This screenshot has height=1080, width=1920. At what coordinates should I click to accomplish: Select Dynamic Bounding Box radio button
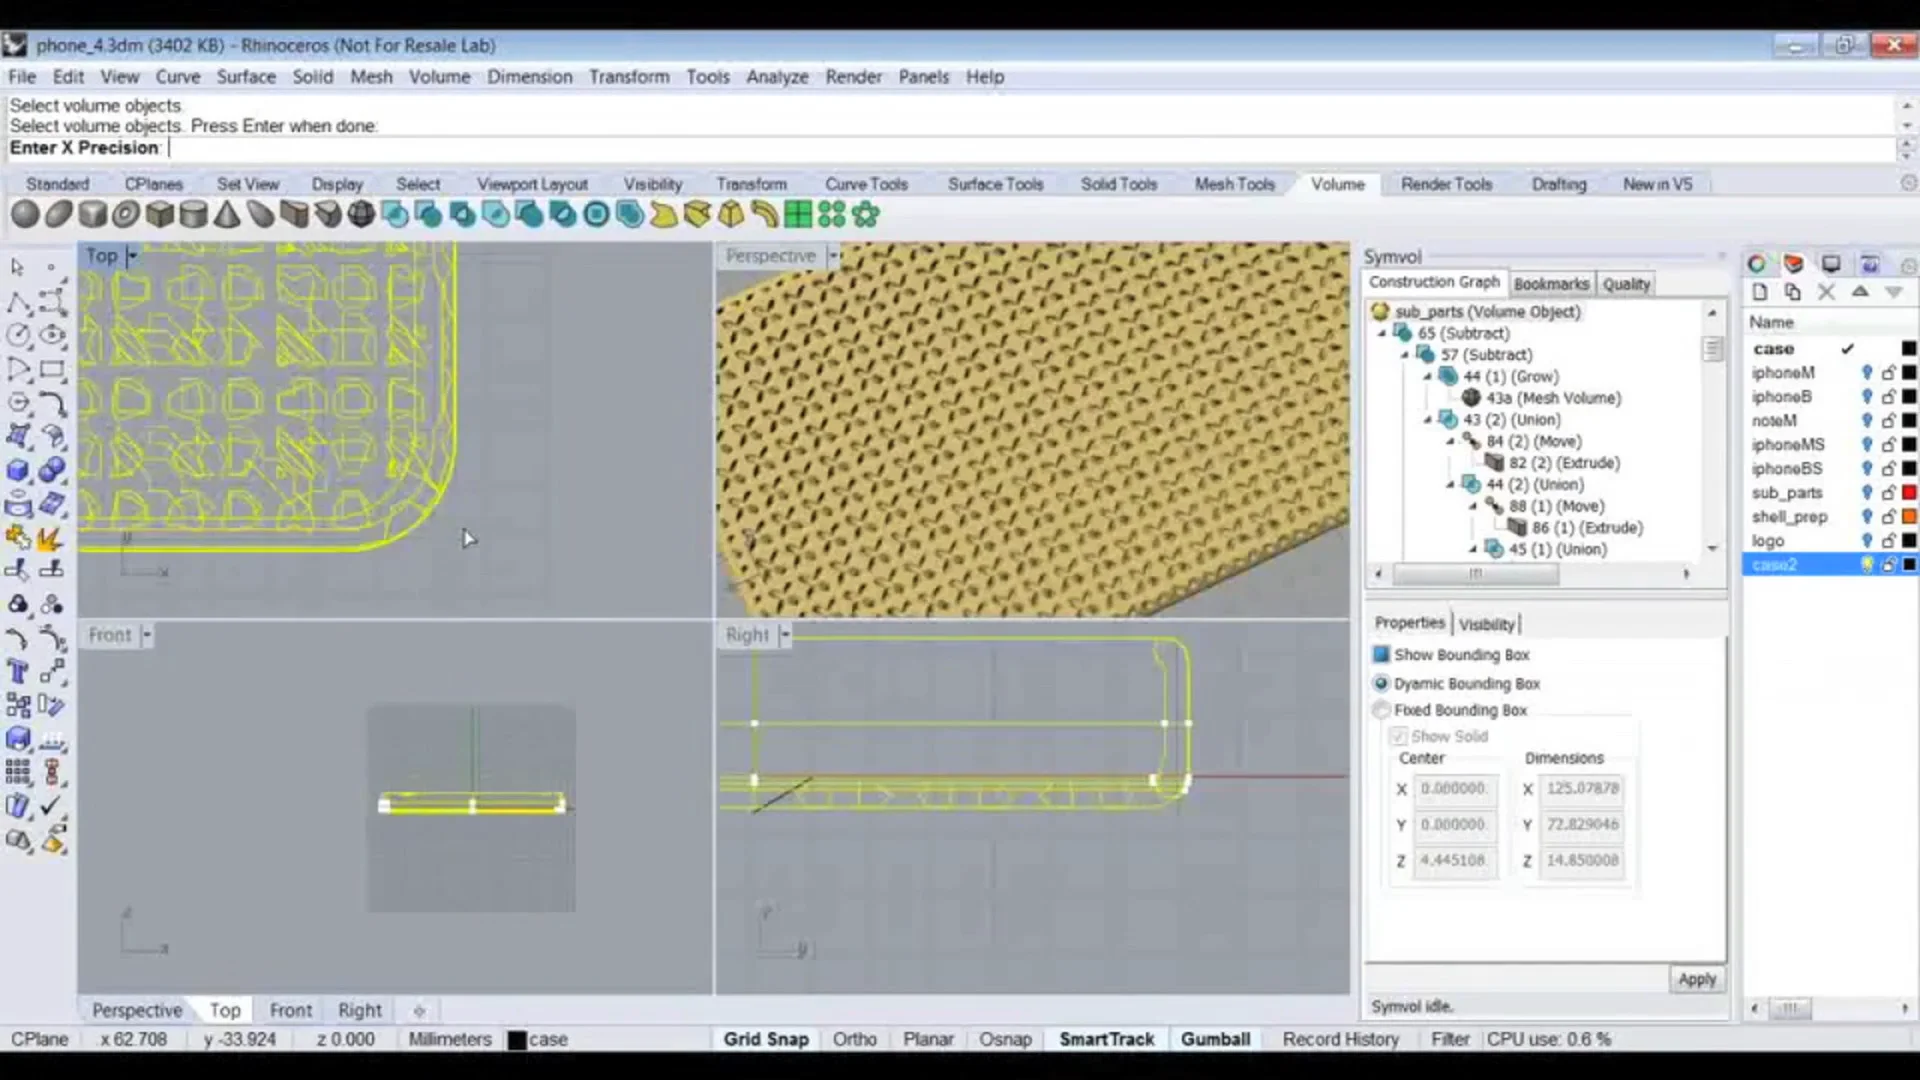tap(1381, 683)
